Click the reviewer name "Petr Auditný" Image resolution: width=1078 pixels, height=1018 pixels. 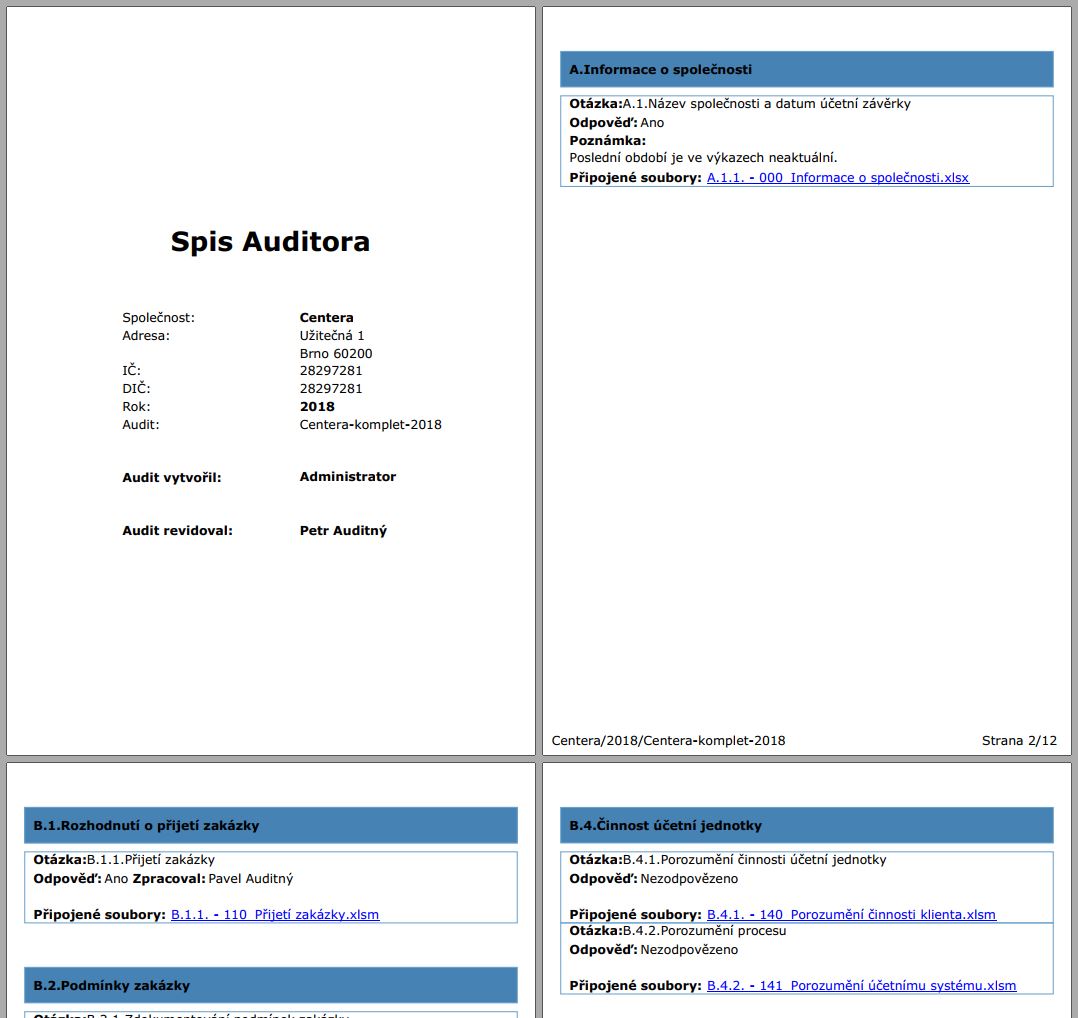click(x=343, y=531)
